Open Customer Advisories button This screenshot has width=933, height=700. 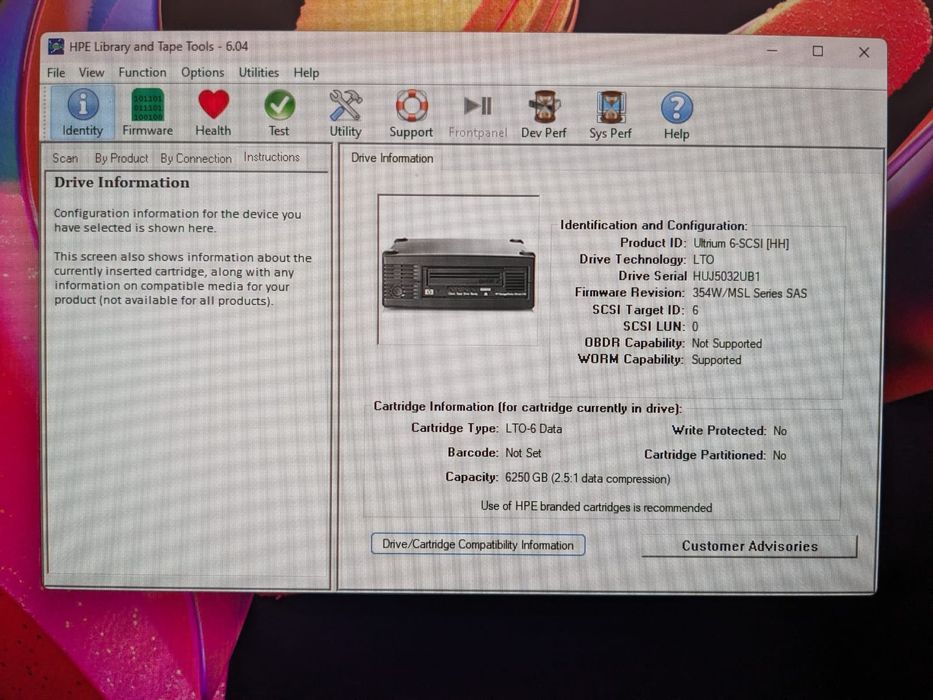click(750, 546)
